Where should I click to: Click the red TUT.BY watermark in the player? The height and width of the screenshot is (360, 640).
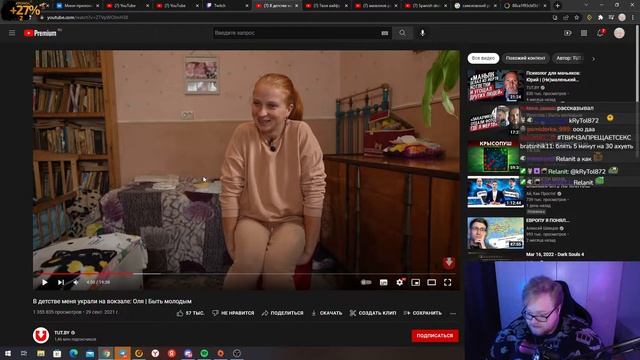pyautogui.click(x=449, y=263)
